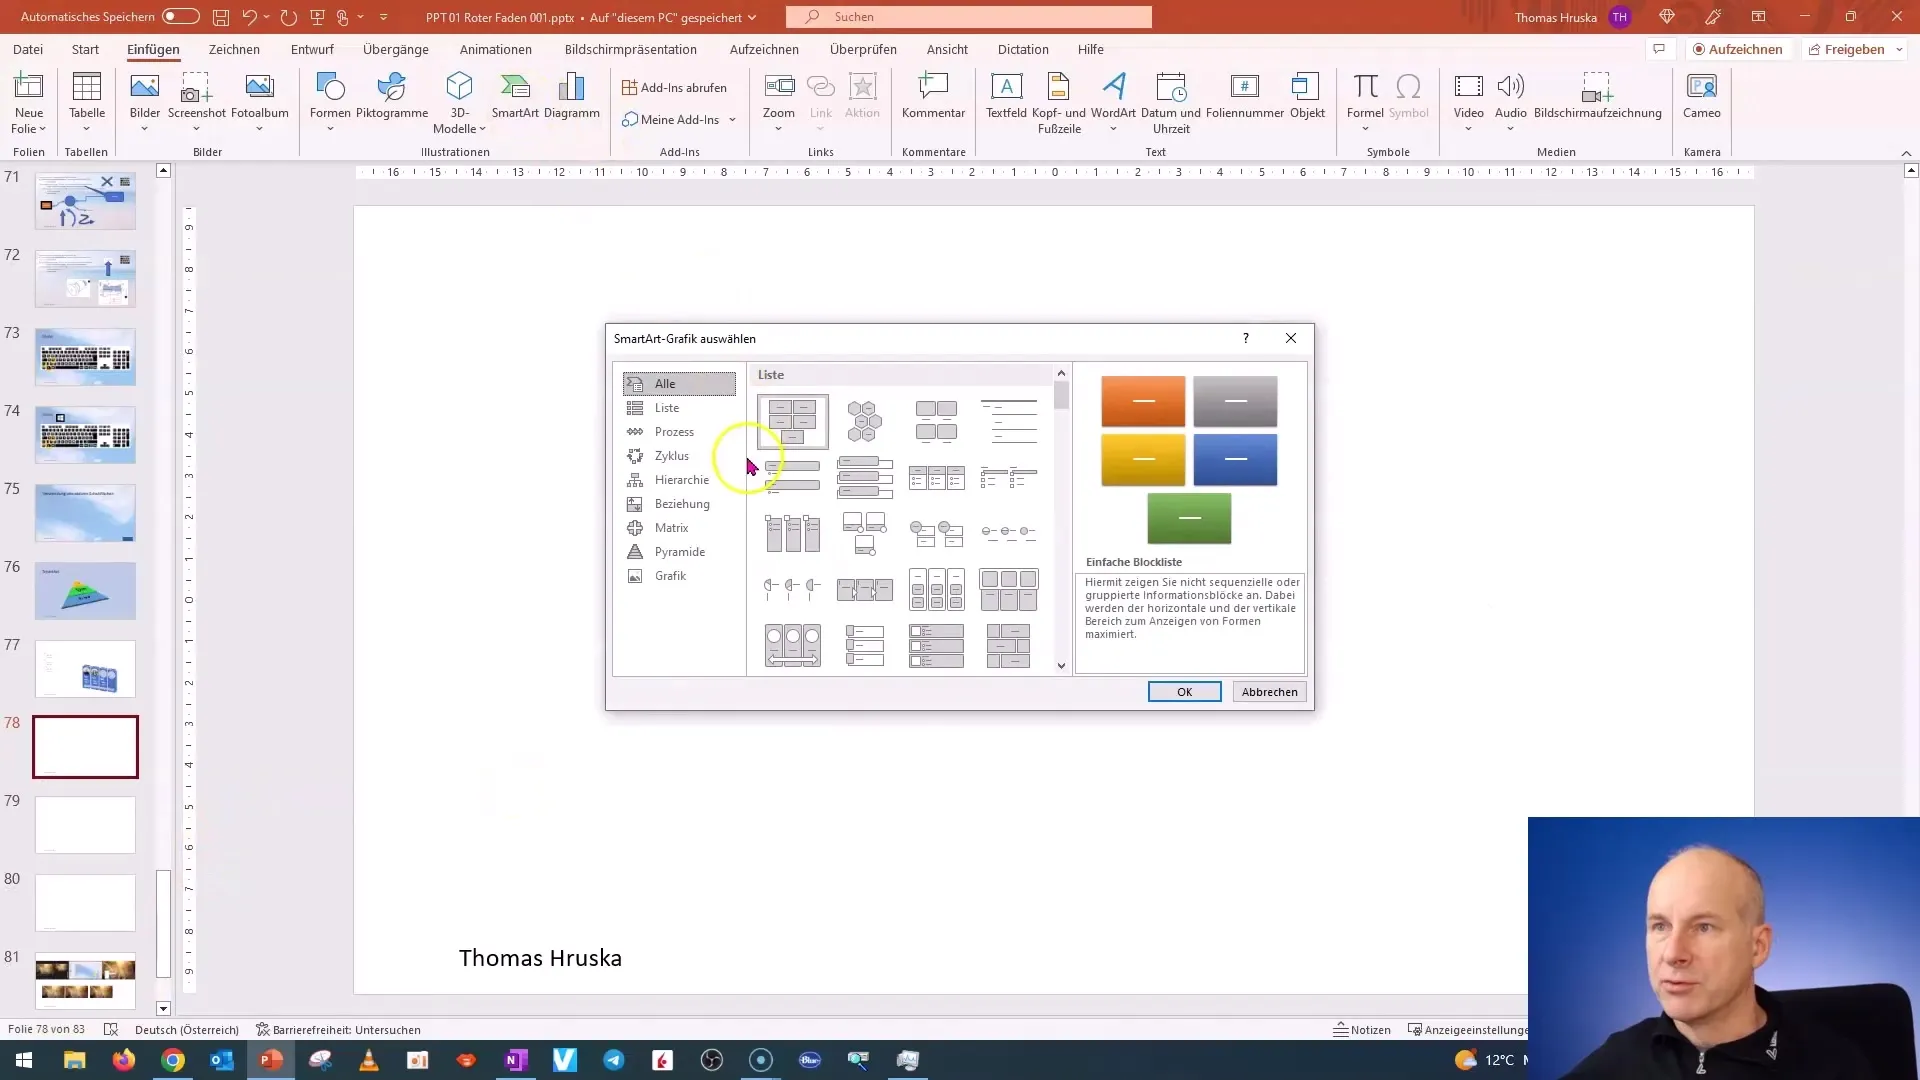Select the Prozess SmartArt category

tap(679, 432)
